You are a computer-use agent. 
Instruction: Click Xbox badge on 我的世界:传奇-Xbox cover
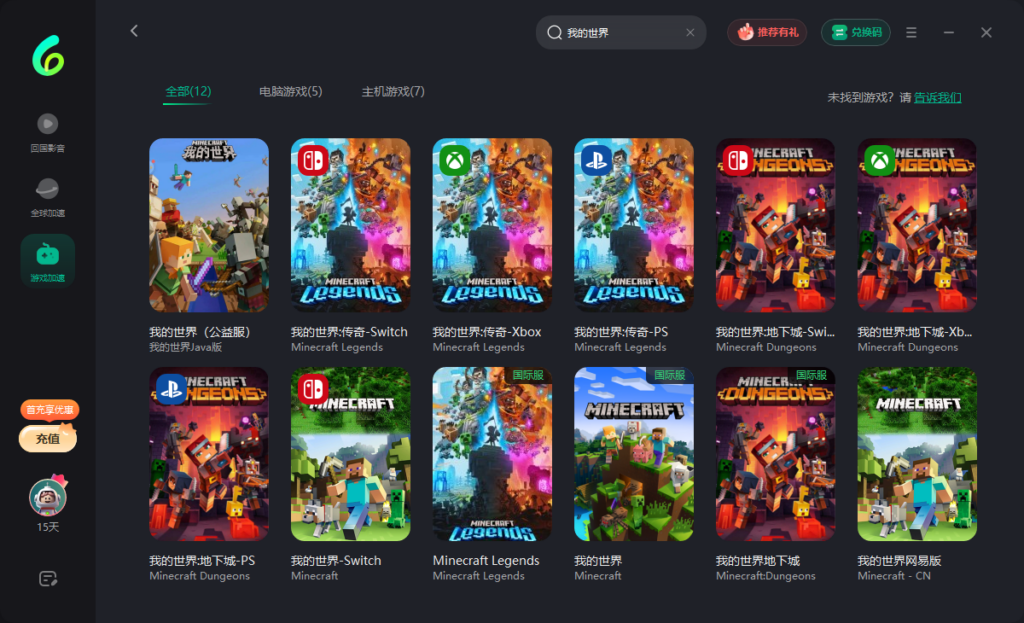pyautogui.click(x=455, y=160)
